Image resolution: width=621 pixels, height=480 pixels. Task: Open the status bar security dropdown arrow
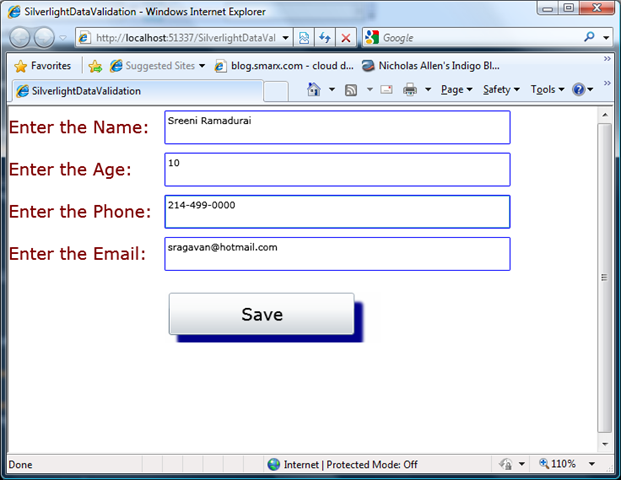522,464
